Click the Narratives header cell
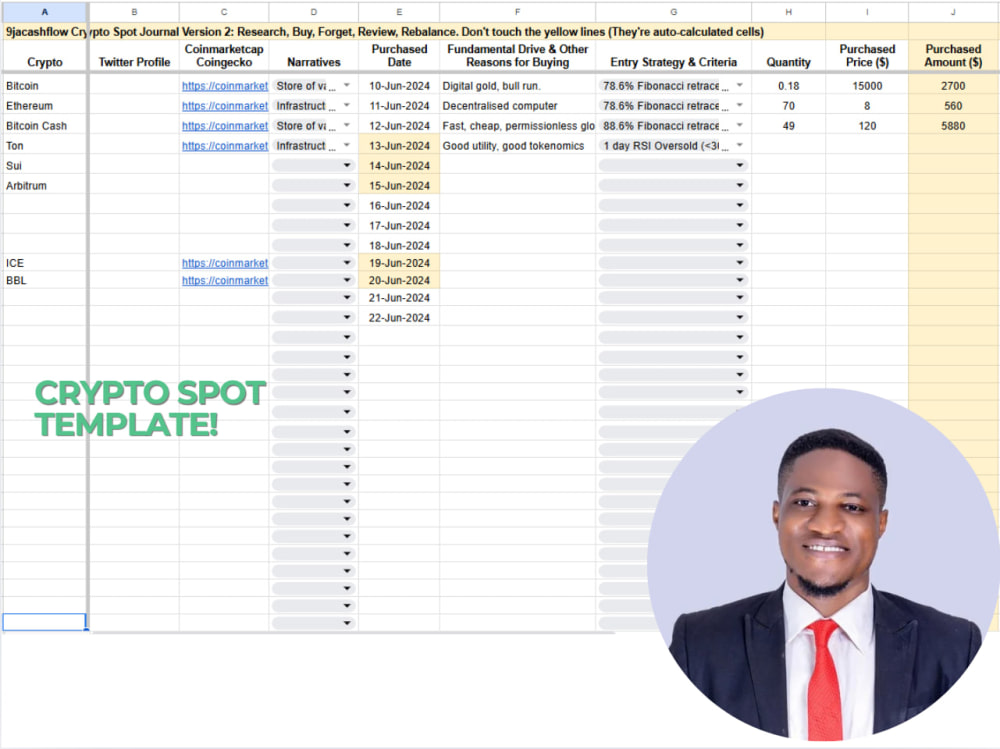The height and width of the screenshot is (749, 1000). coord(313,56)
